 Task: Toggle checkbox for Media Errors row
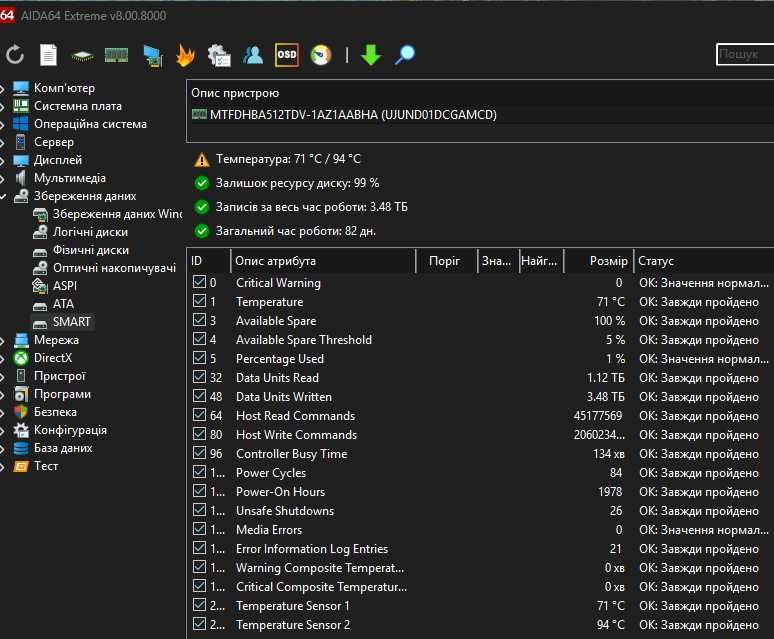click(199, 530)
